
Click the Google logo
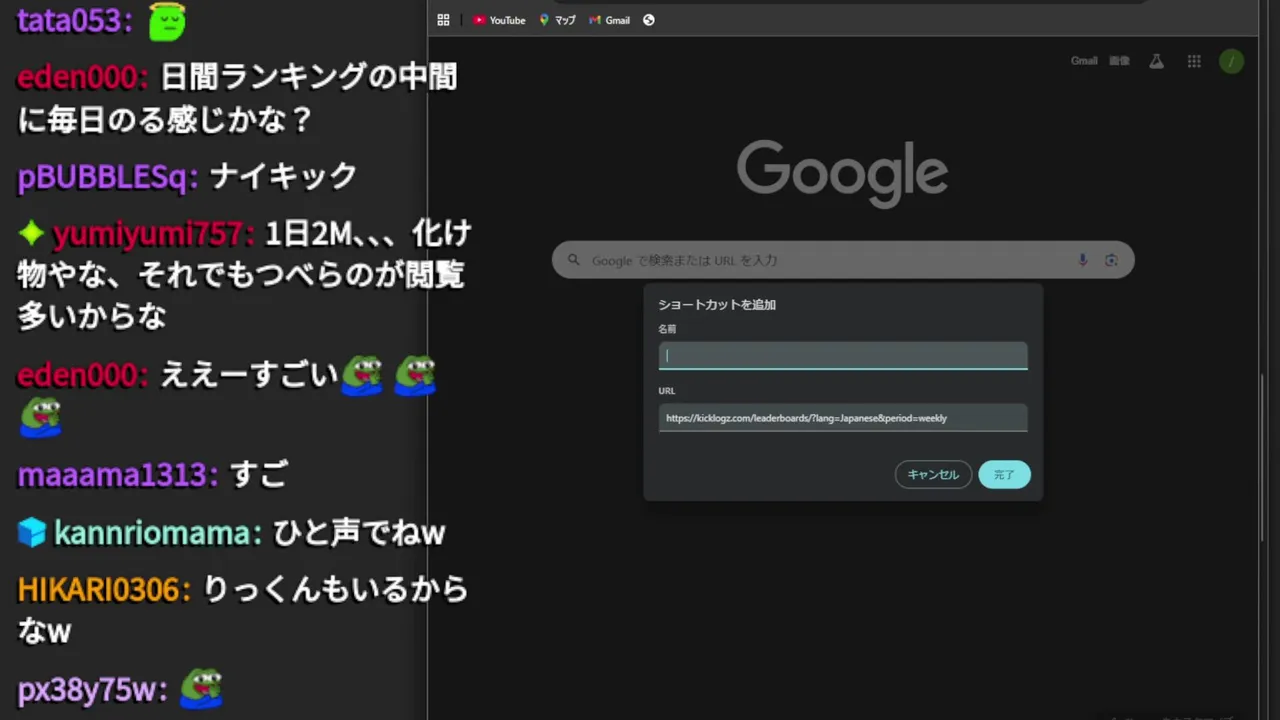pos(842,173)
